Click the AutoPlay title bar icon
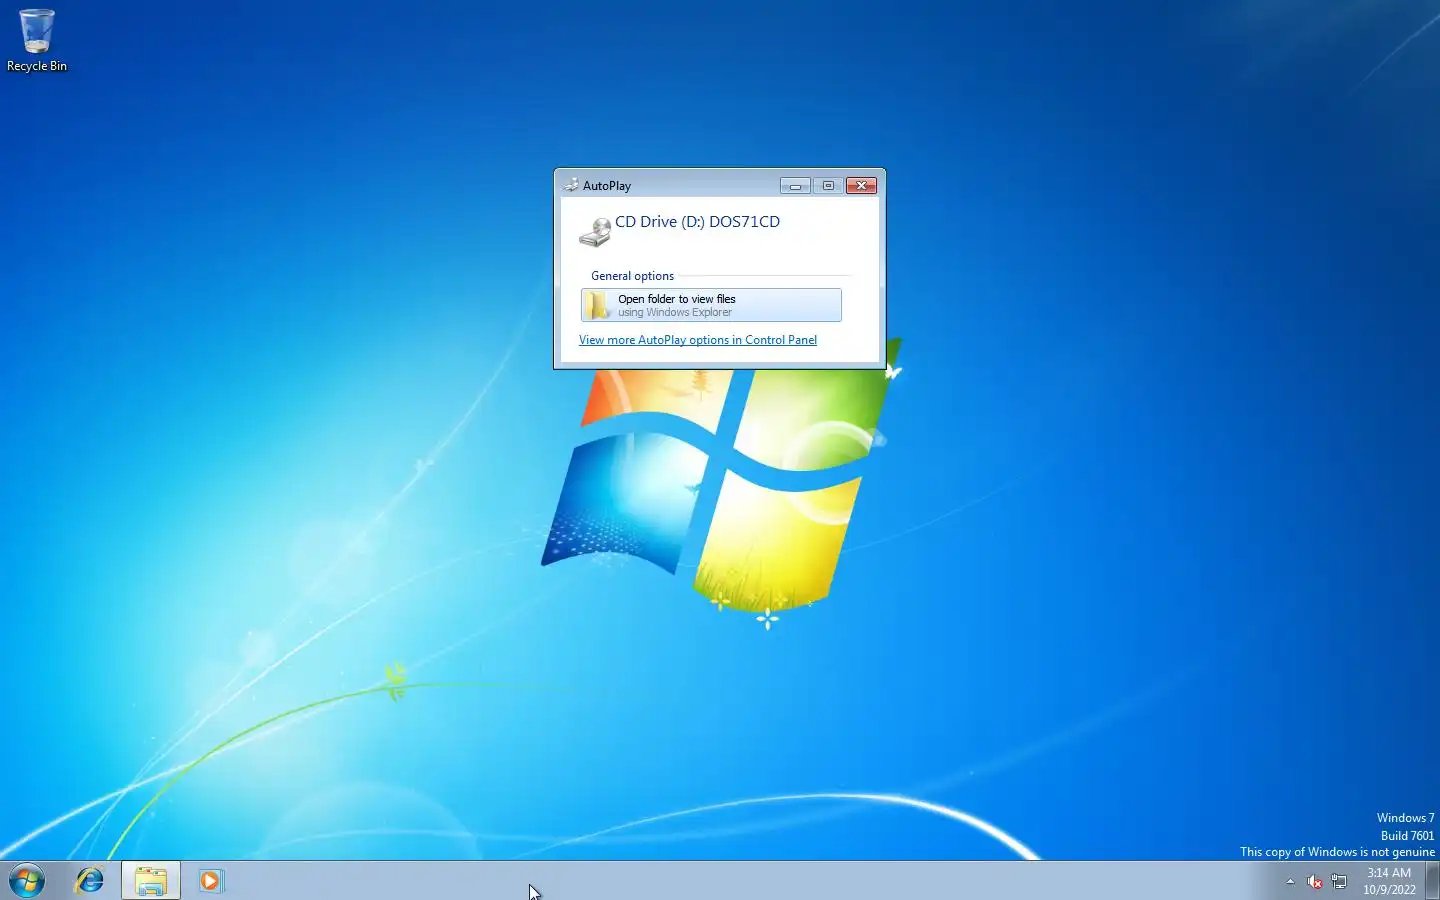1440x900 pixels. pos(571,185)
